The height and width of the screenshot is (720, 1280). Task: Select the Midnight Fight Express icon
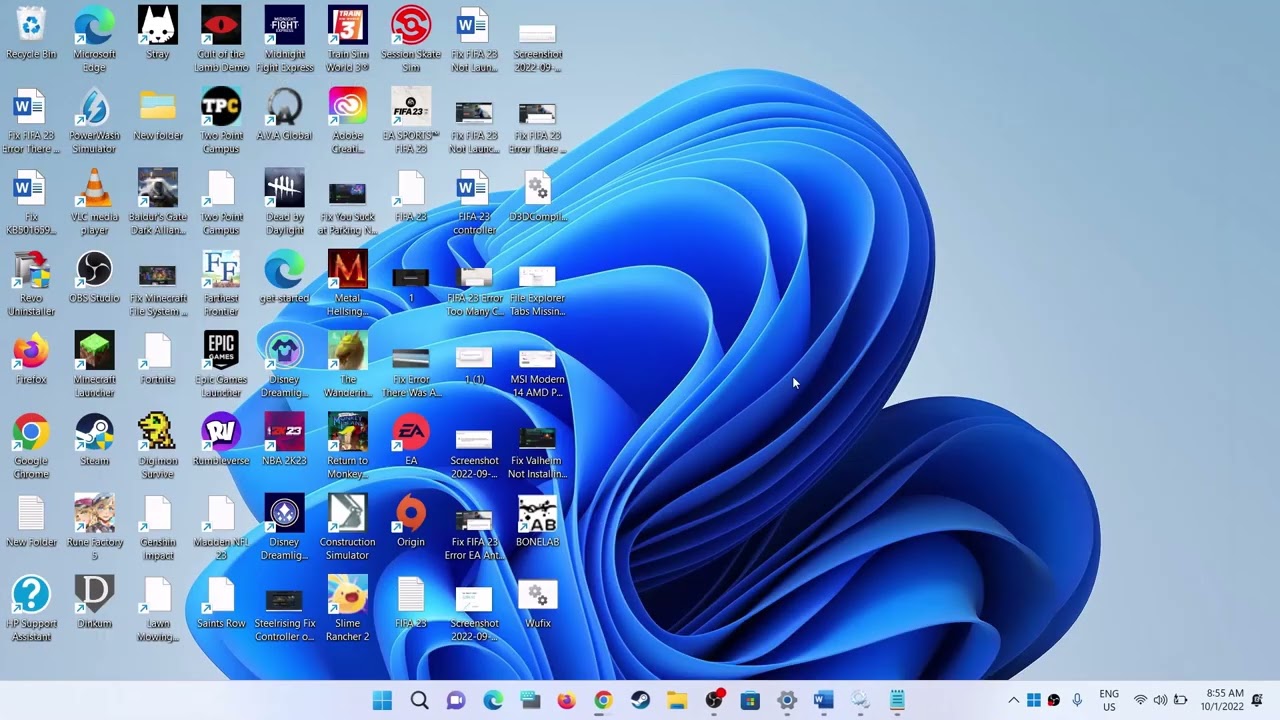tap(284, 40)
